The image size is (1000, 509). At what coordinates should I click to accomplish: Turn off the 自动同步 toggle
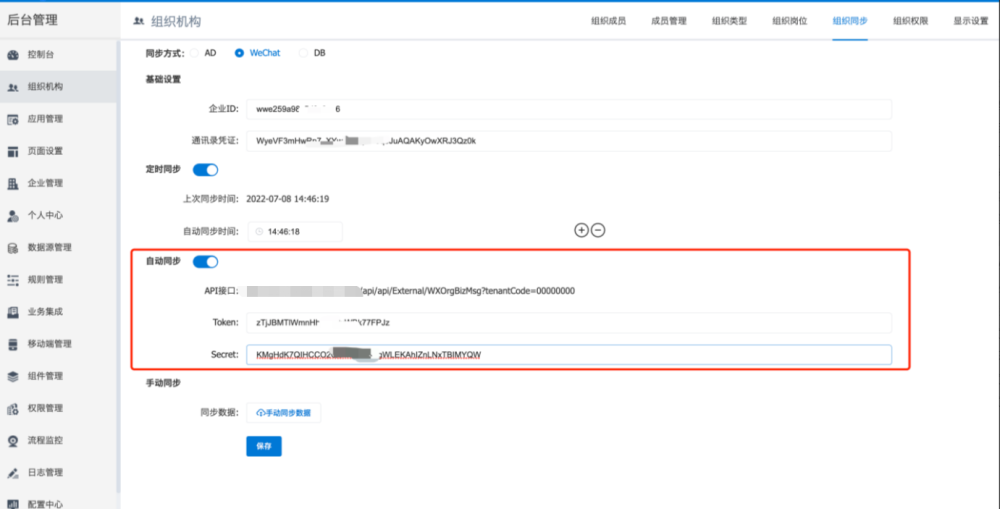point(205,262)
